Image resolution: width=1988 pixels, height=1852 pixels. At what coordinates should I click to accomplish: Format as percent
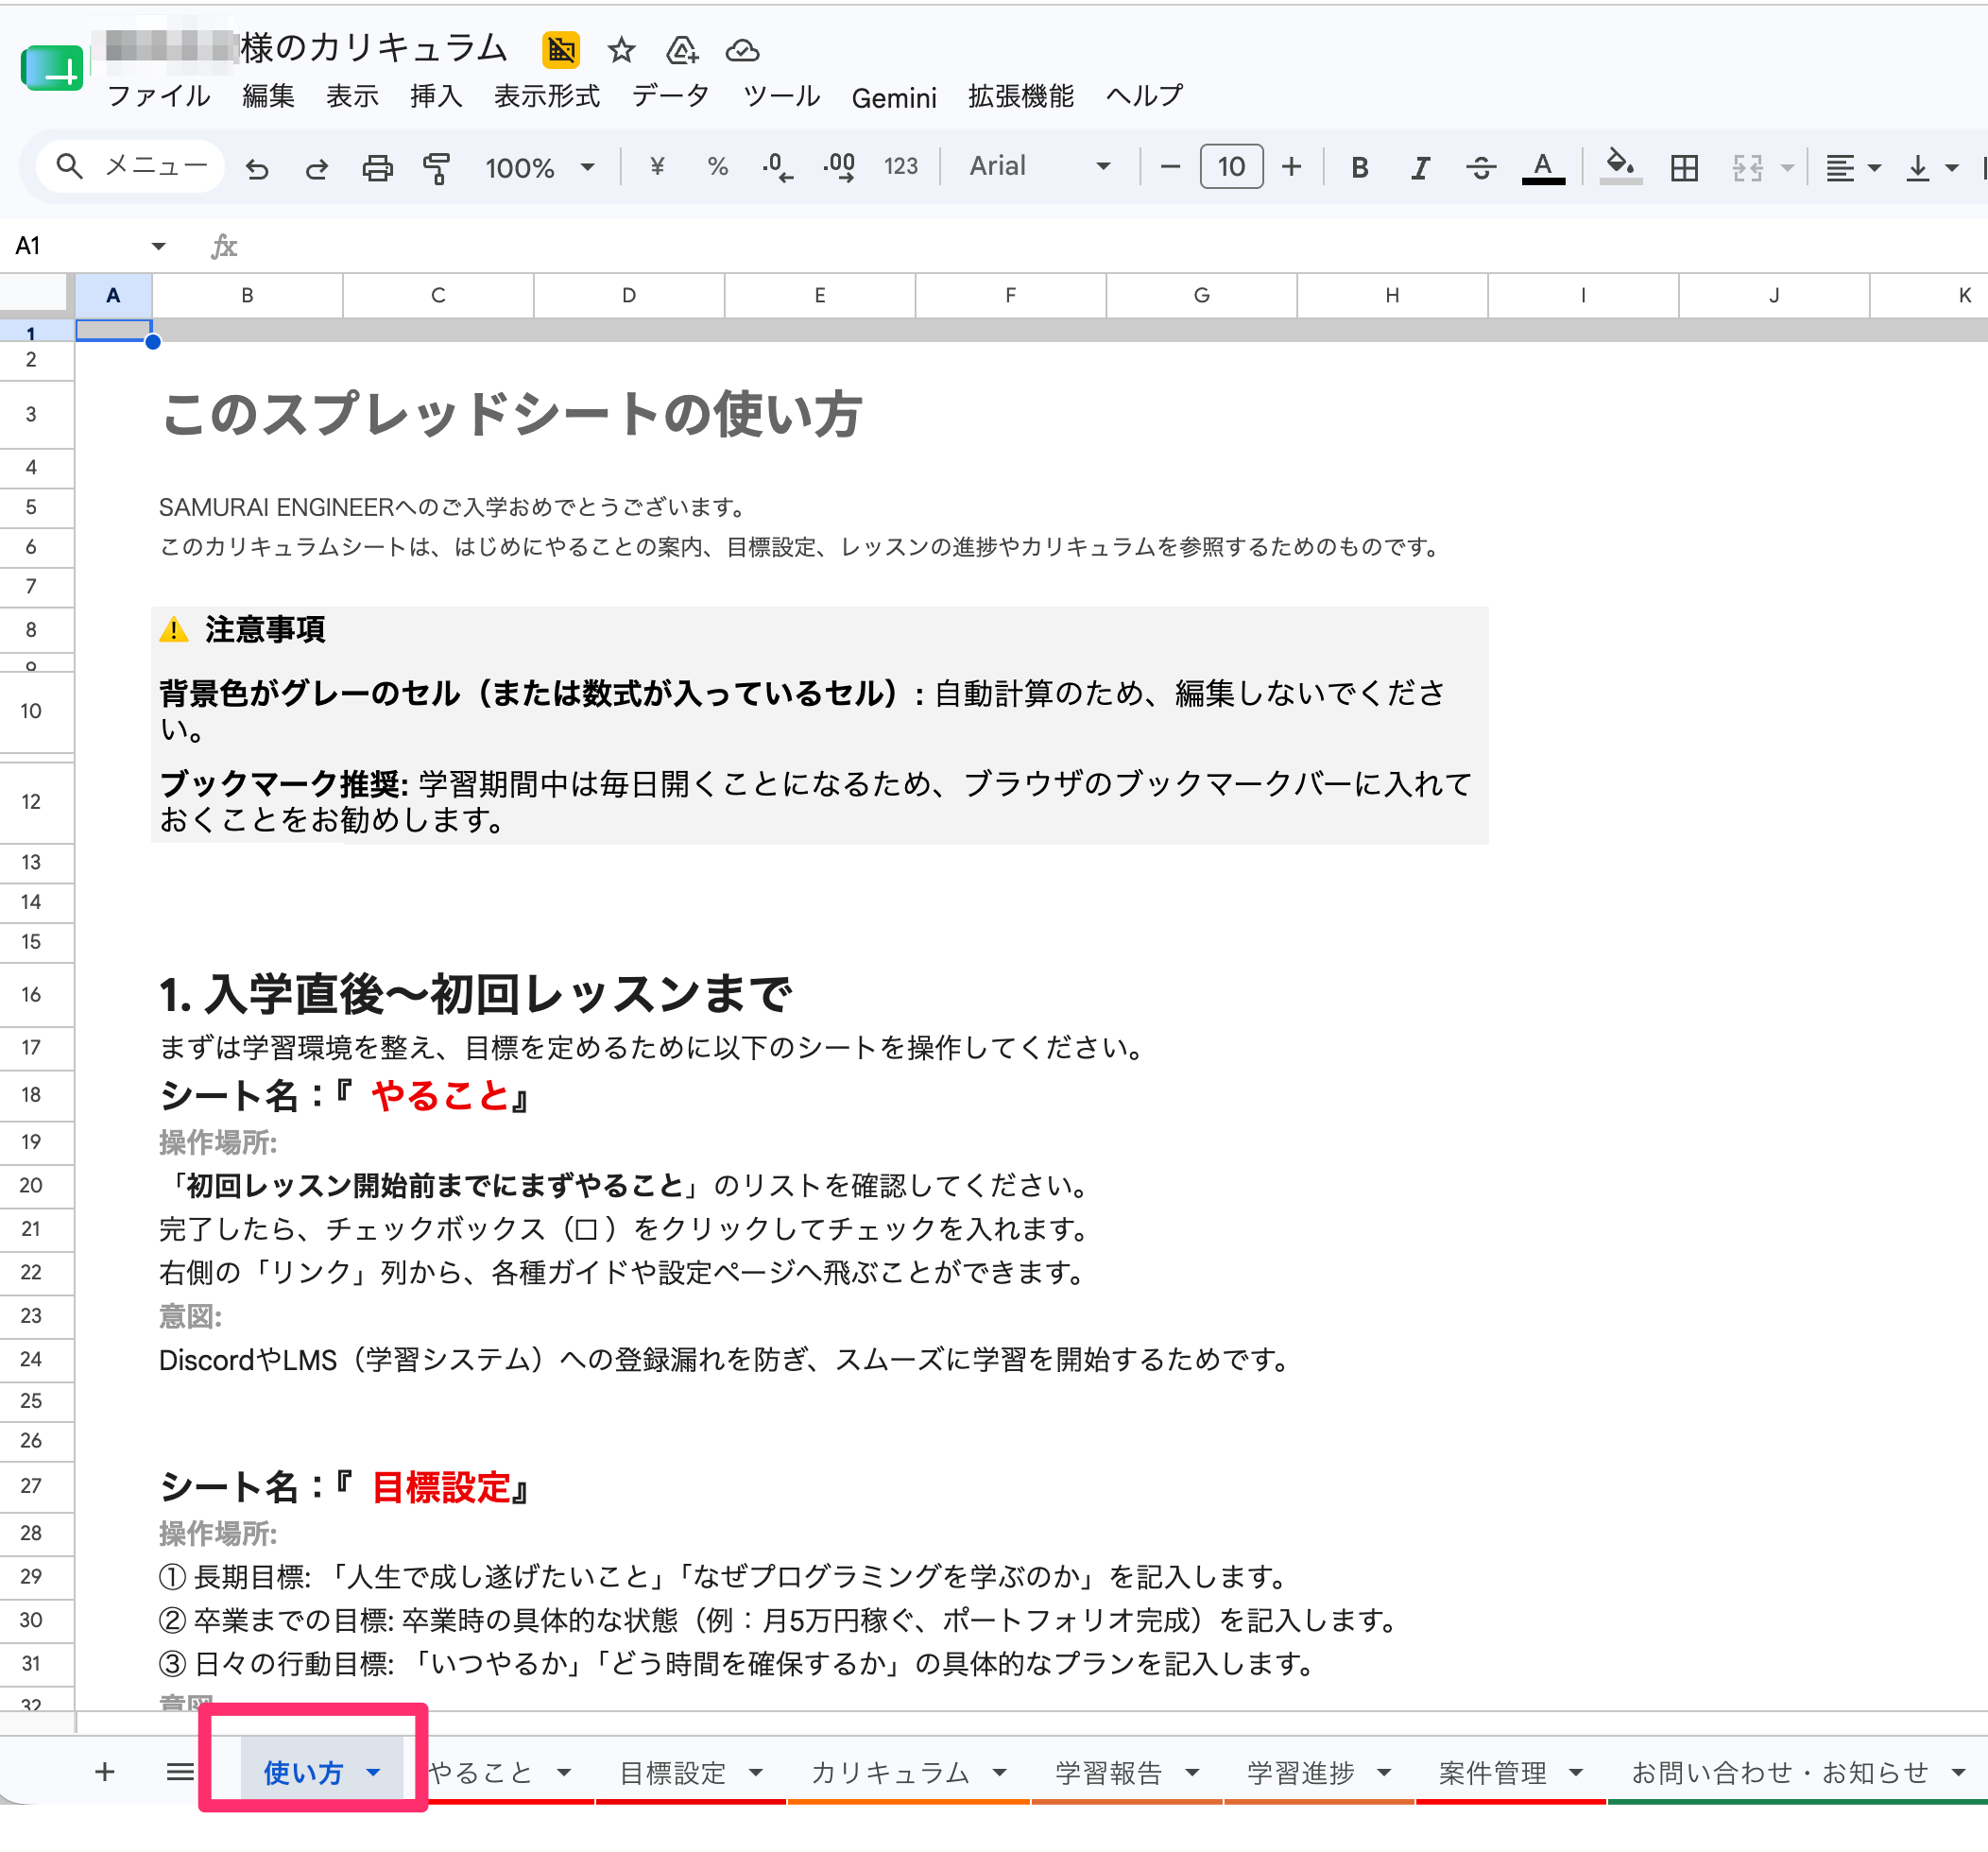pyautogui.click(x=718, y=166)
